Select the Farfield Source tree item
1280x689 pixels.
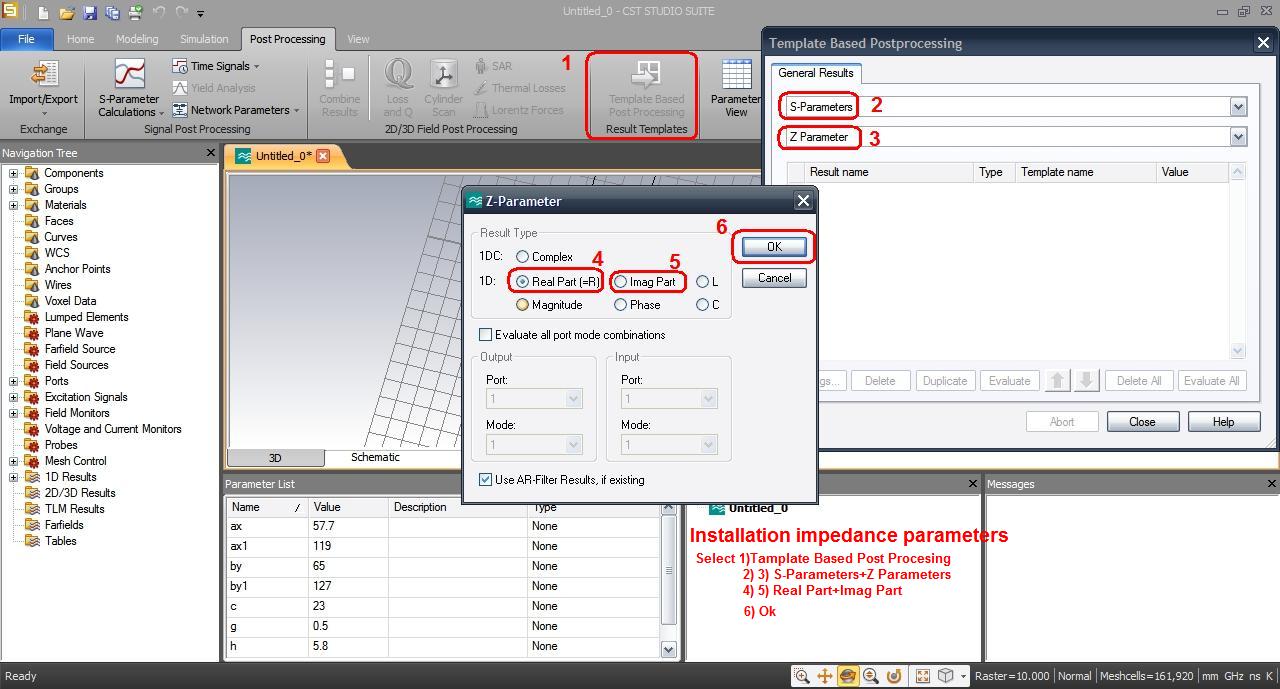[x=80, y=349]
